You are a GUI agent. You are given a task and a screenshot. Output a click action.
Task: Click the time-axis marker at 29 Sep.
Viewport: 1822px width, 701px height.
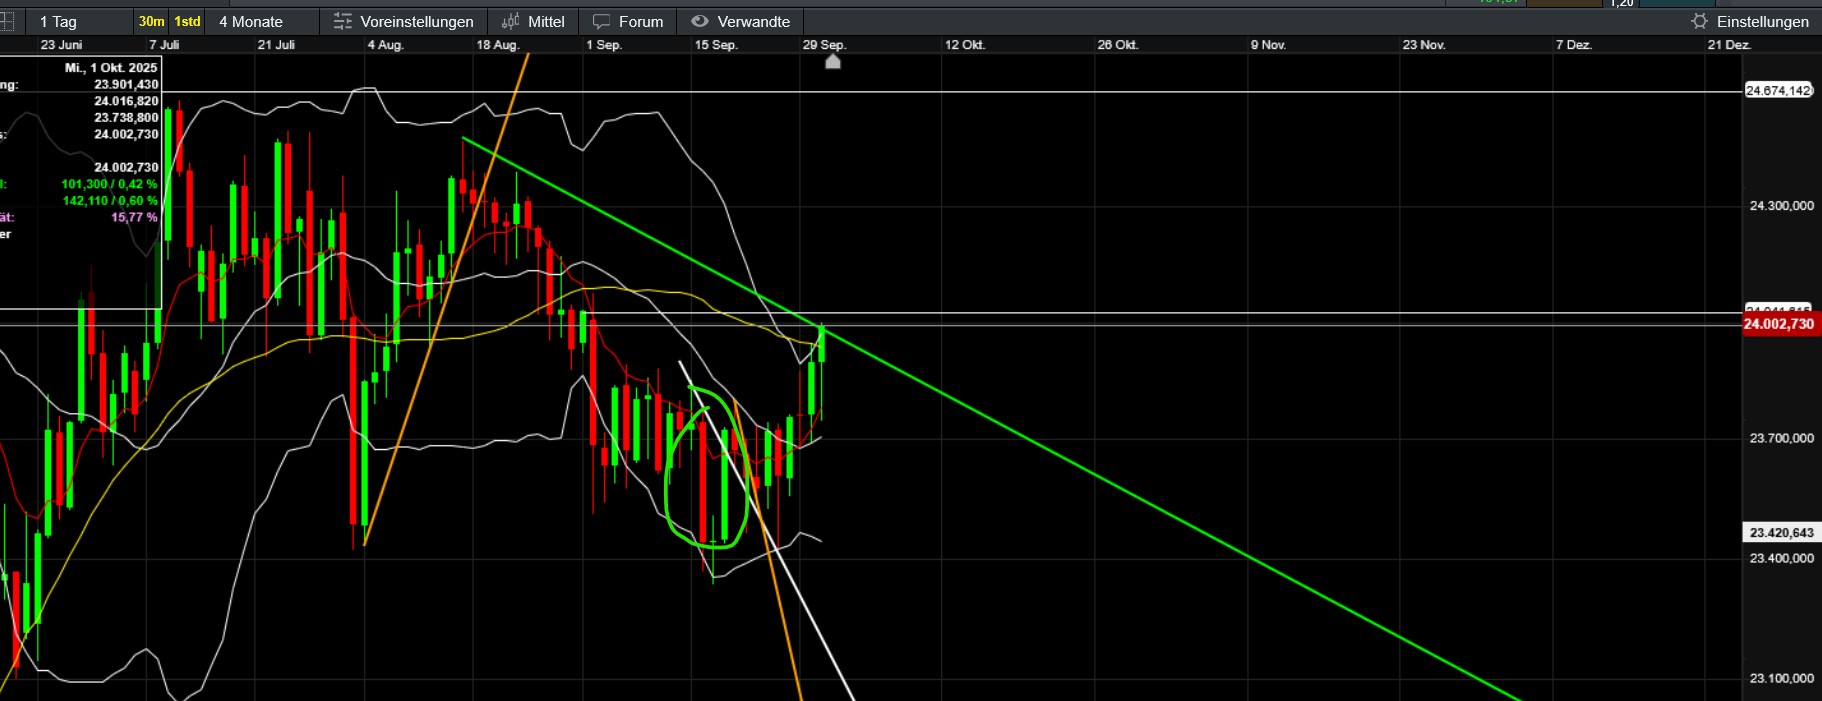pos(832,62)
